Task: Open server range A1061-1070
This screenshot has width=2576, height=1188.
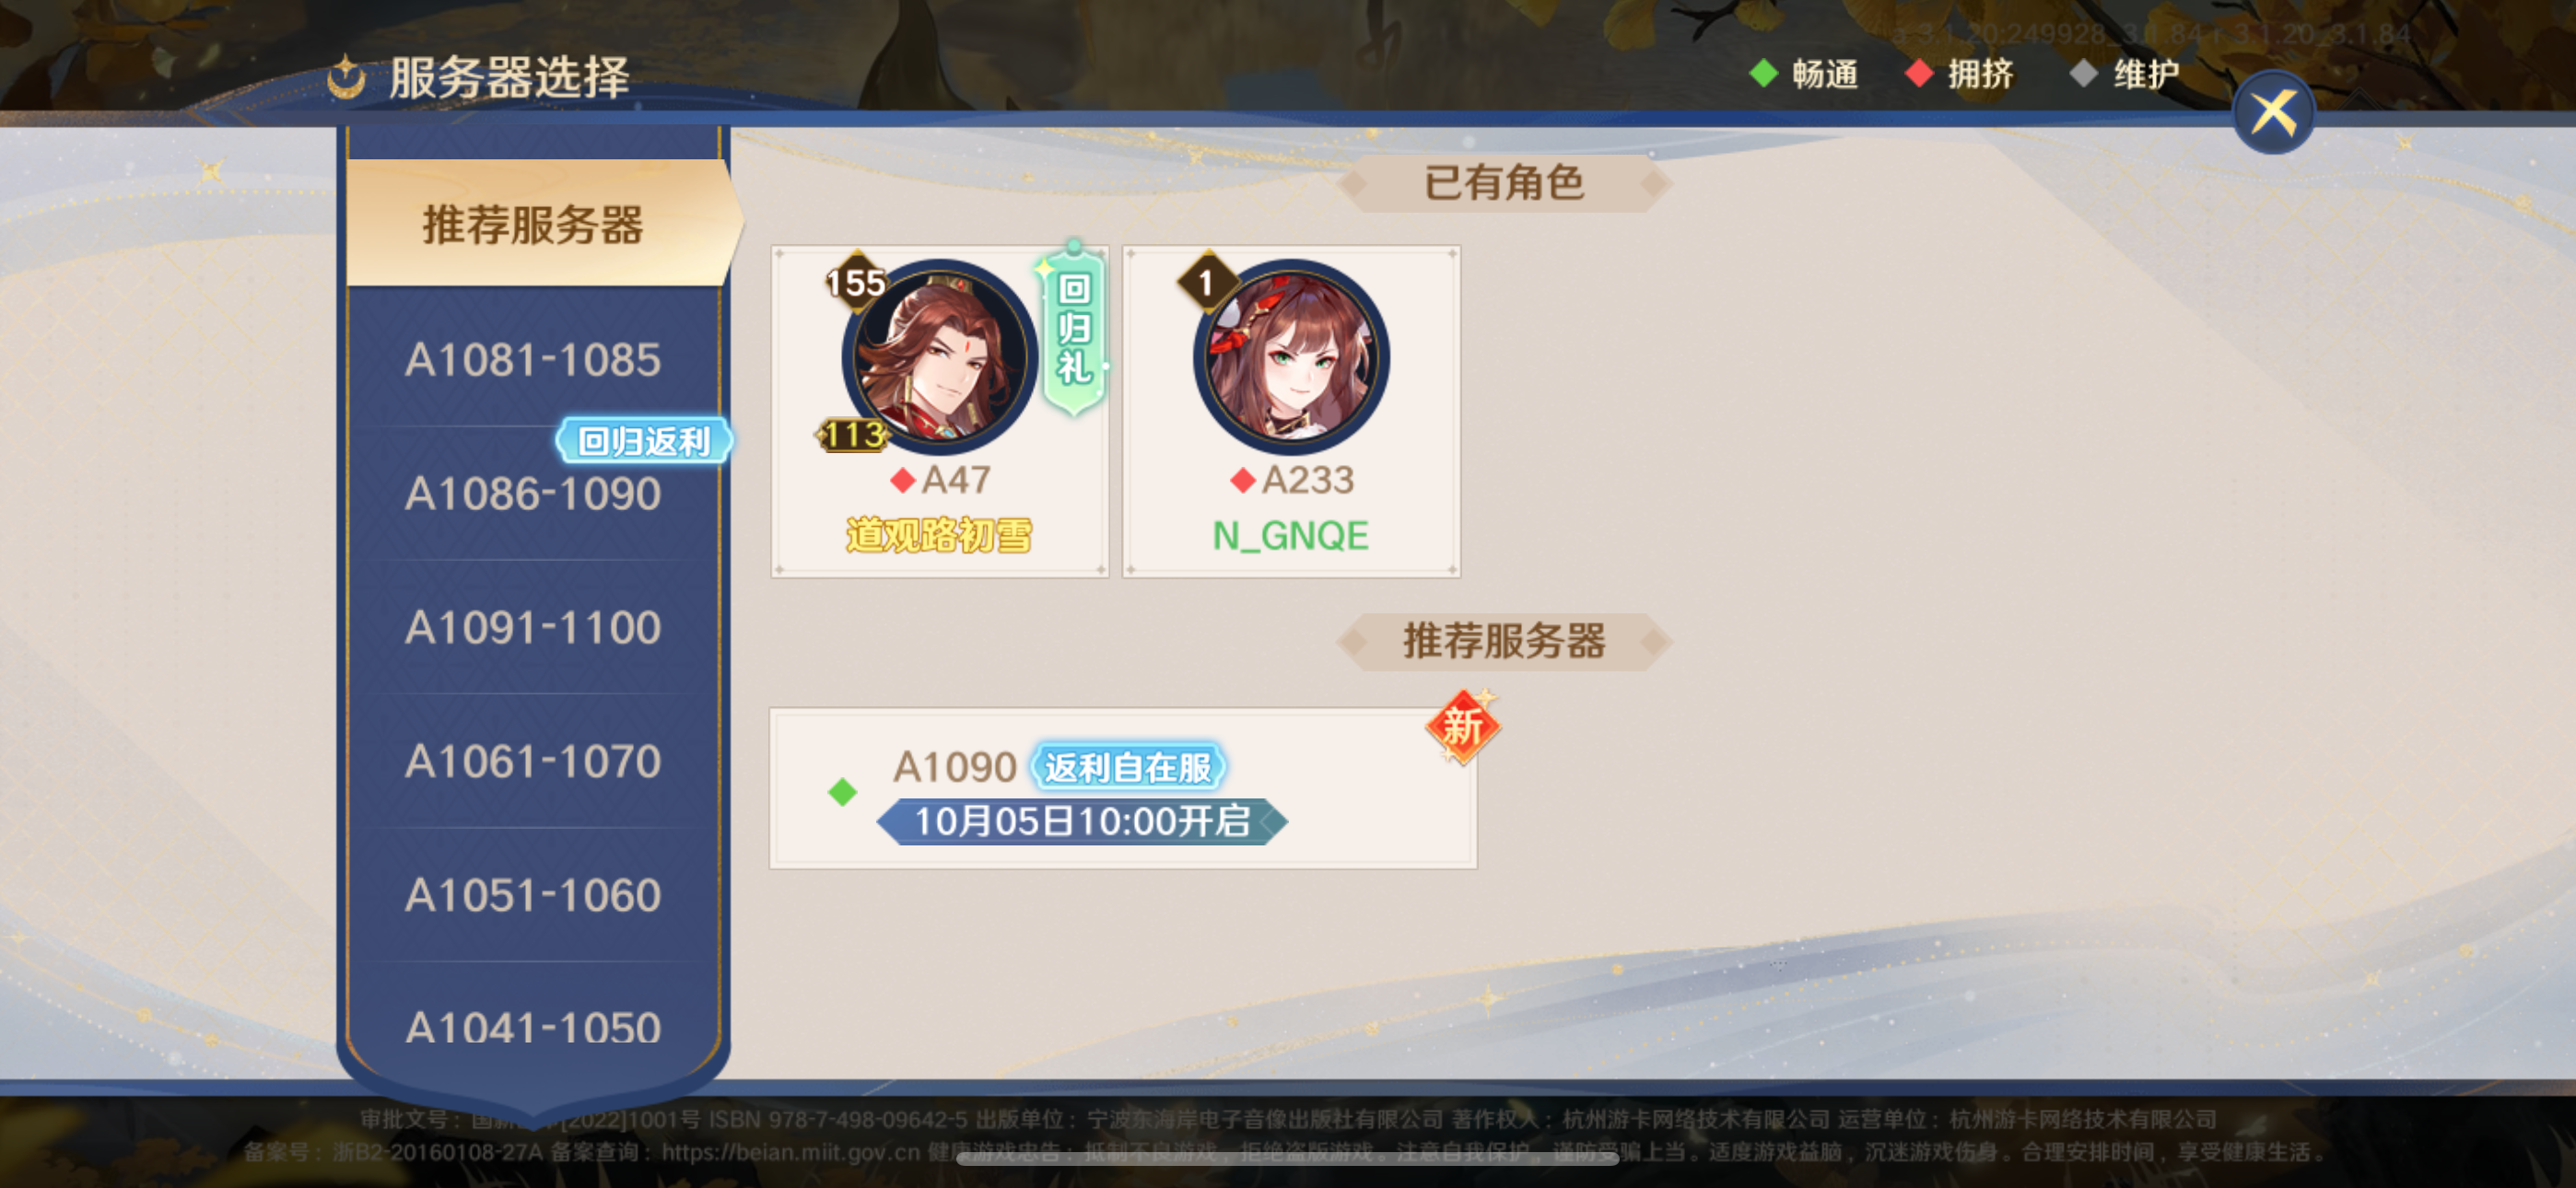Action: click(x=533, y=762)
